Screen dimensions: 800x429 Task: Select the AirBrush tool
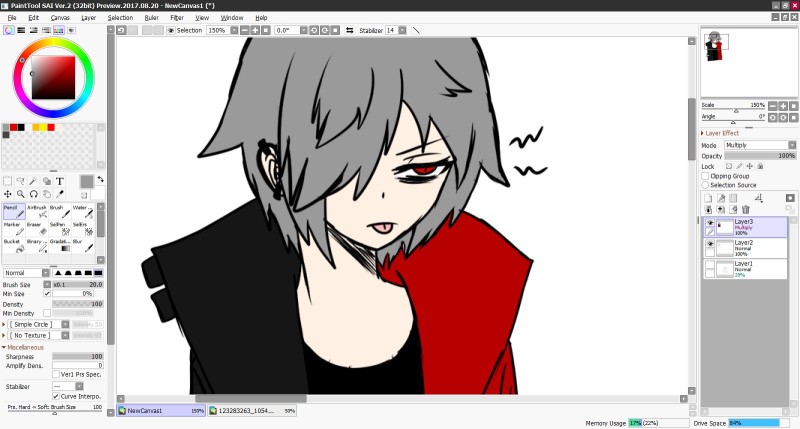37,211
